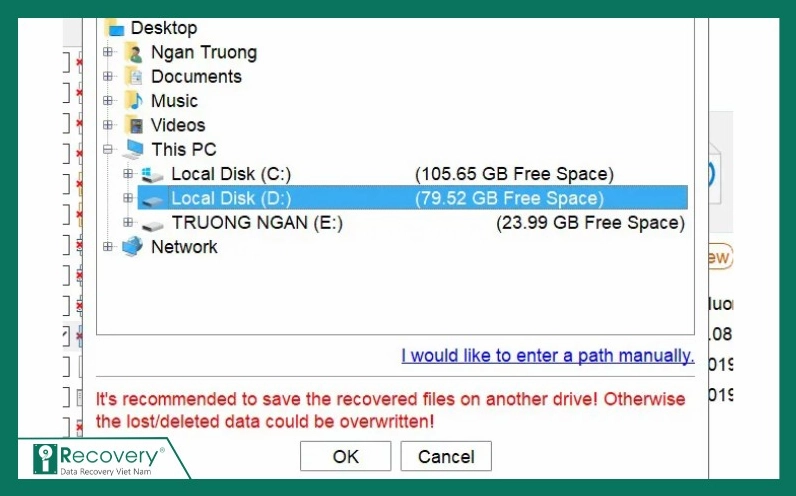Select the Music folder icon
This screenshot has width=796, height=496.
pyautogui.click(x=134, y=101)
